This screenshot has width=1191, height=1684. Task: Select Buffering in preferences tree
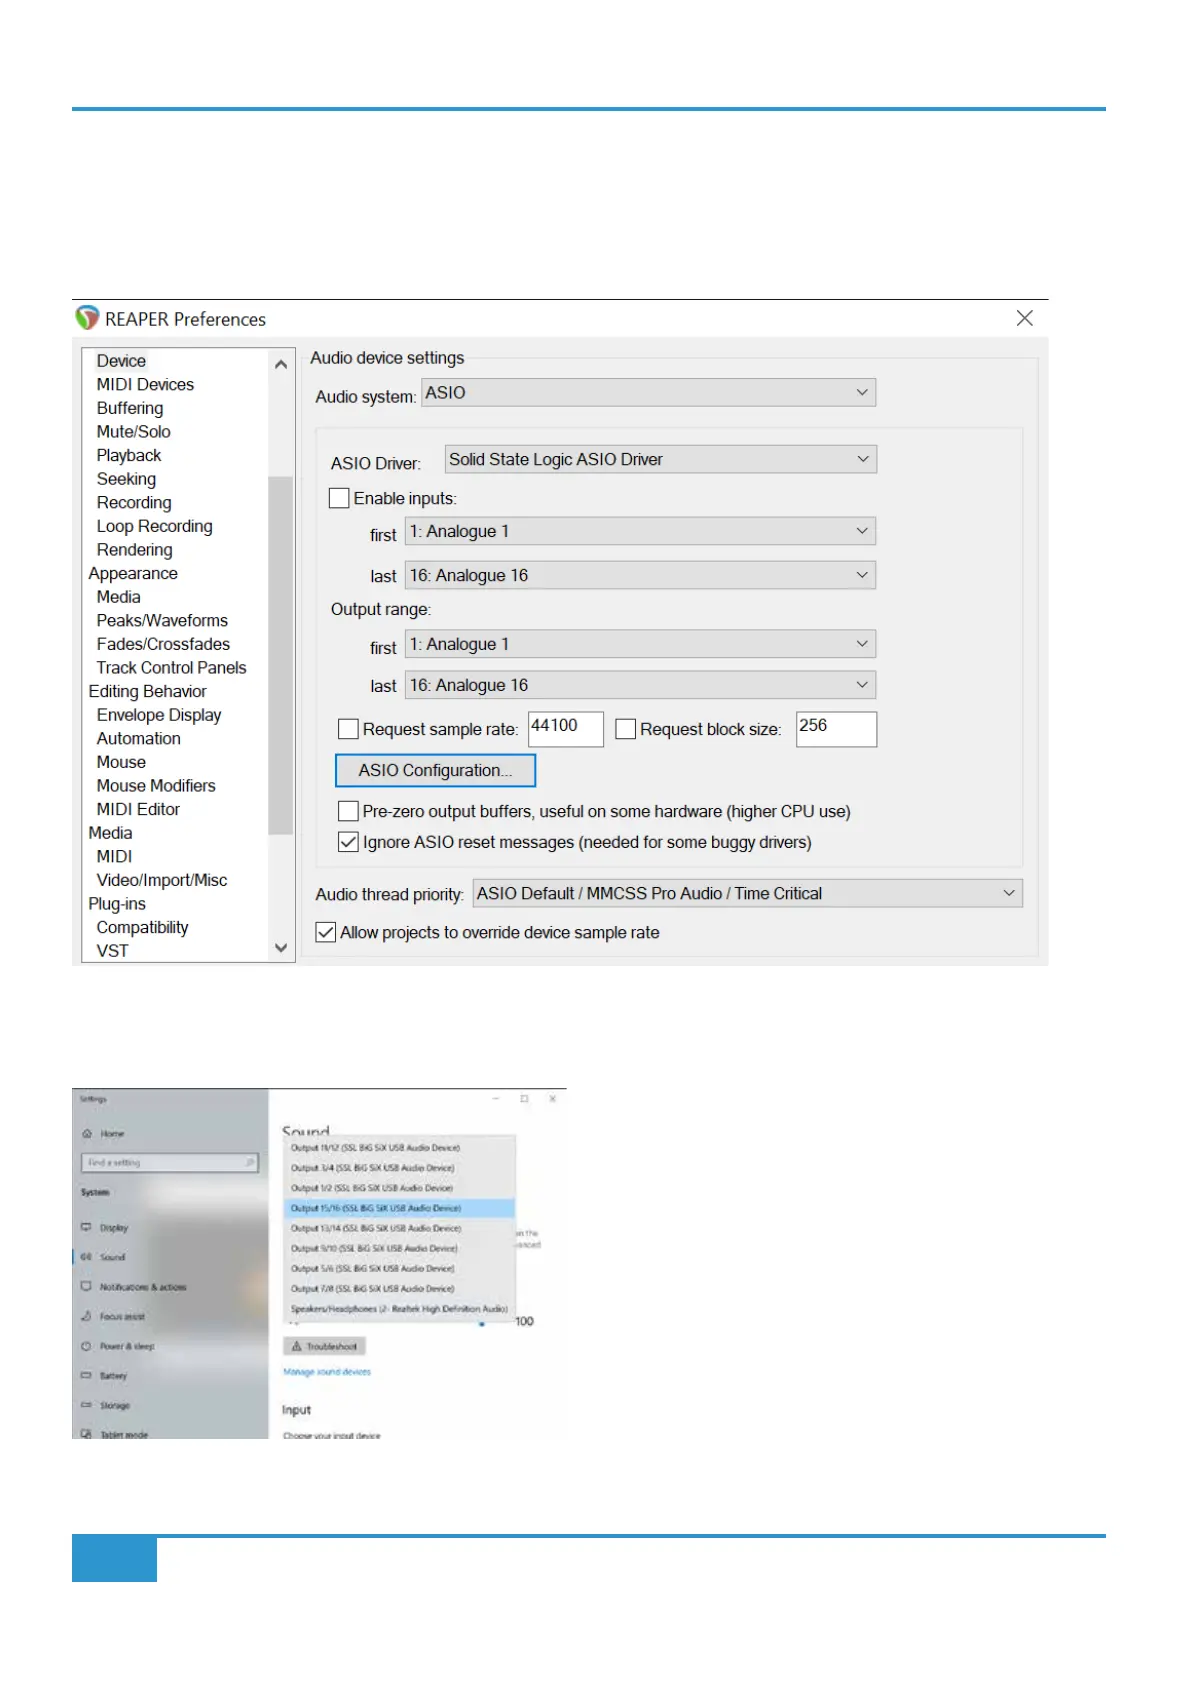(x=130, y=408)
